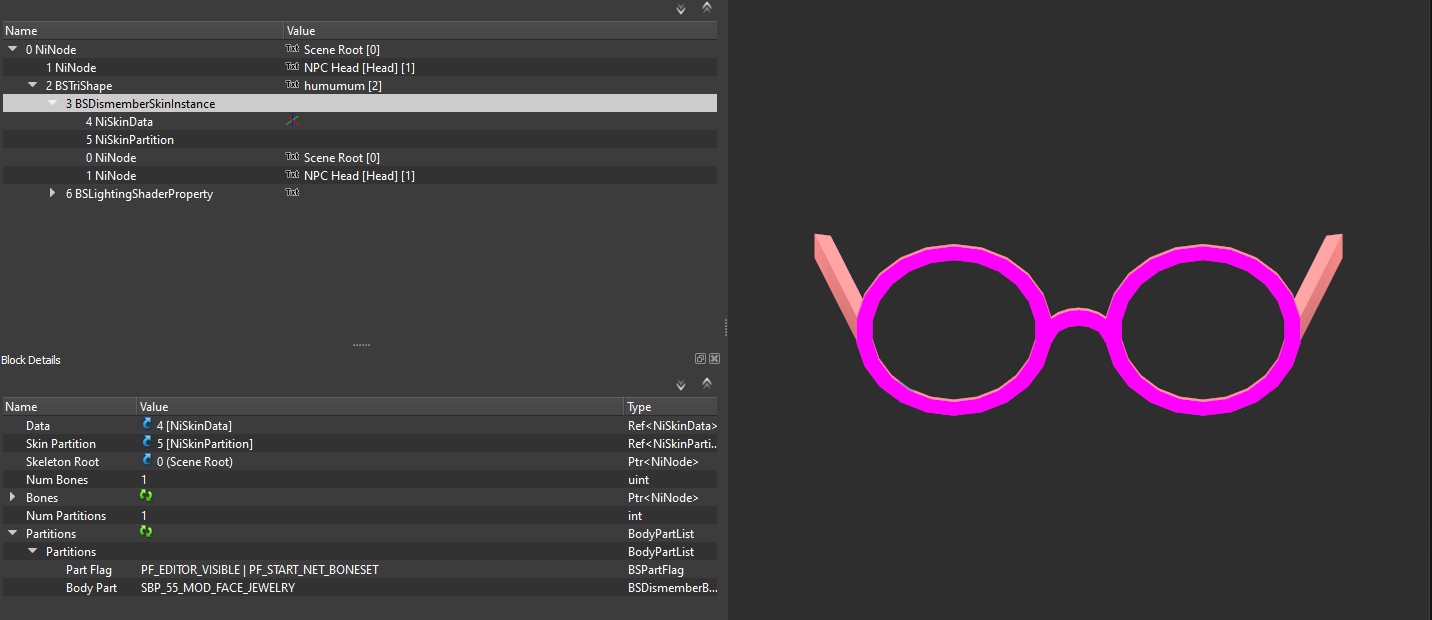Select the 4 NiSkinData block
The image size is (1432, 620).
[119, 121]
